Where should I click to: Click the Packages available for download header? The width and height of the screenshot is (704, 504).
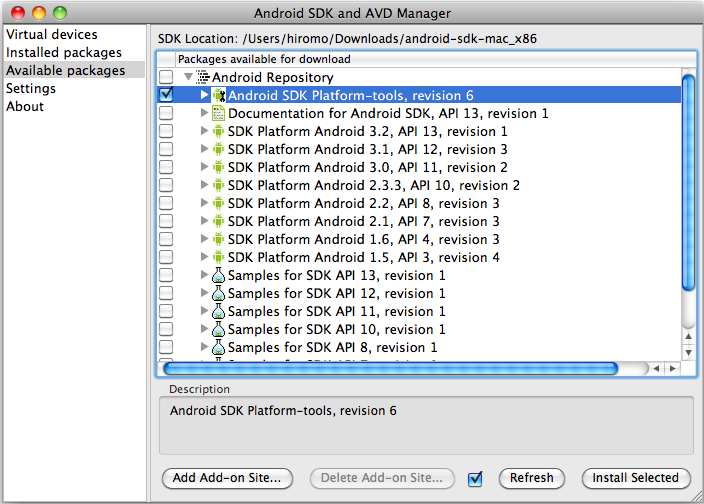pyautogui.click(x=436, y=59)
